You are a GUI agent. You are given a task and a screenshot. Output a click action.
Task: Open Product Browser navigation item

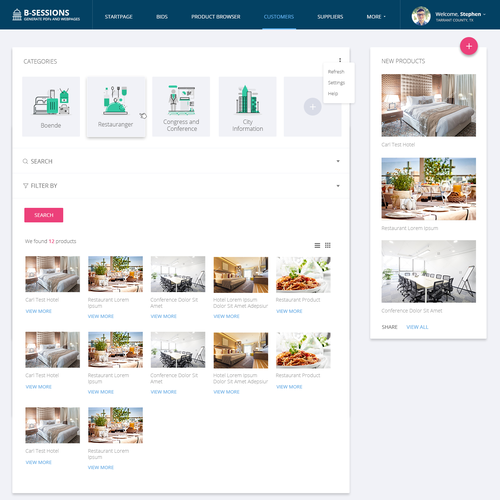[216, 17]
